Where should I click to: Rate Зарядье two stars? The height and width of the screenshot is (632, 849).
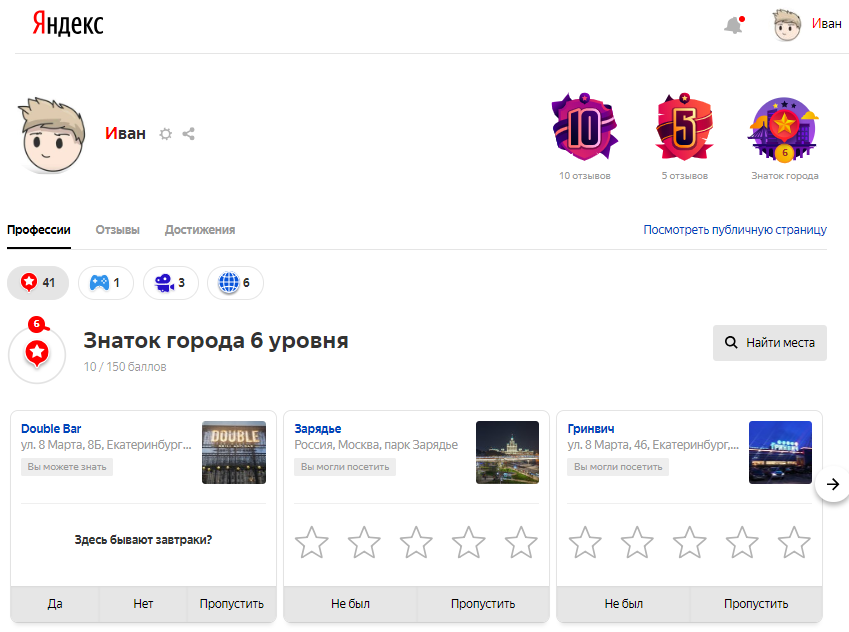pos(364,542)
